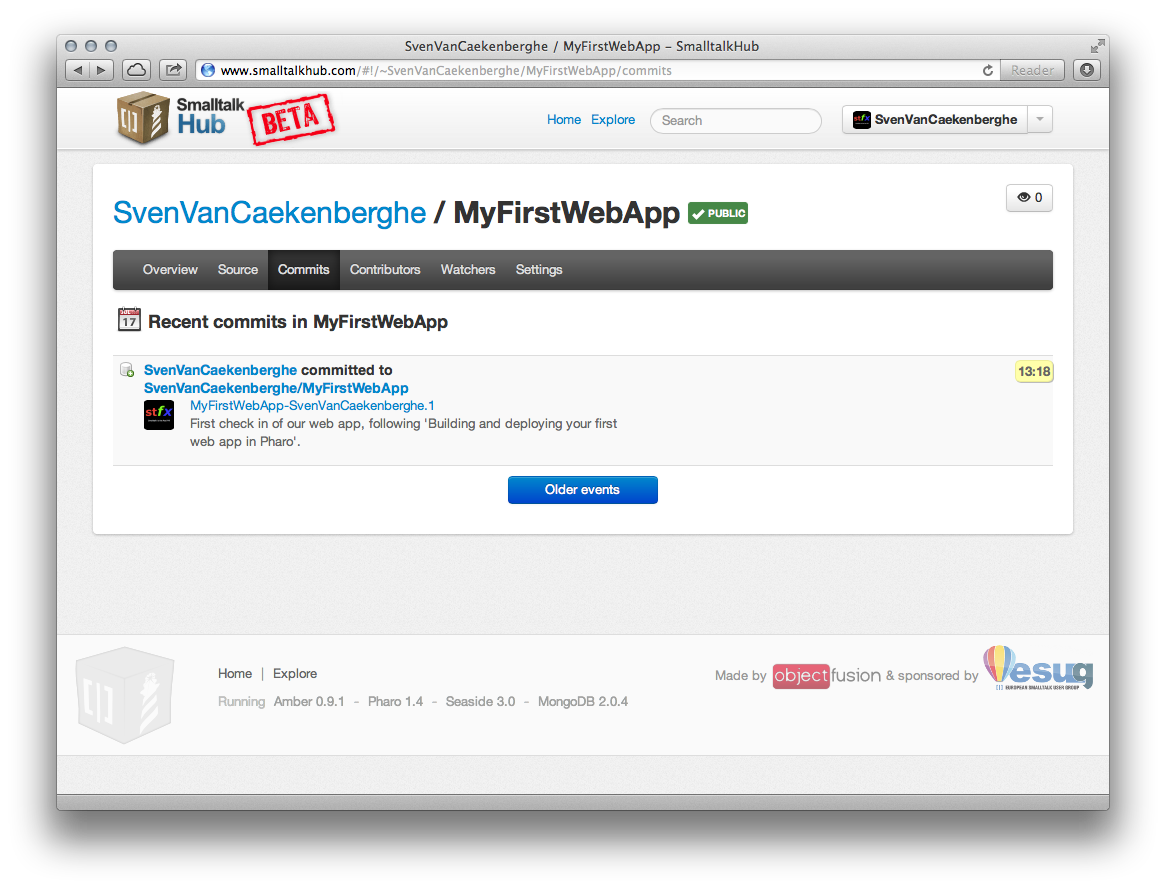Click the 'Amber 0.9.1' footer text
This screenshot has height=889, width=1166.
pyautogui.click(x=309, y=702)
